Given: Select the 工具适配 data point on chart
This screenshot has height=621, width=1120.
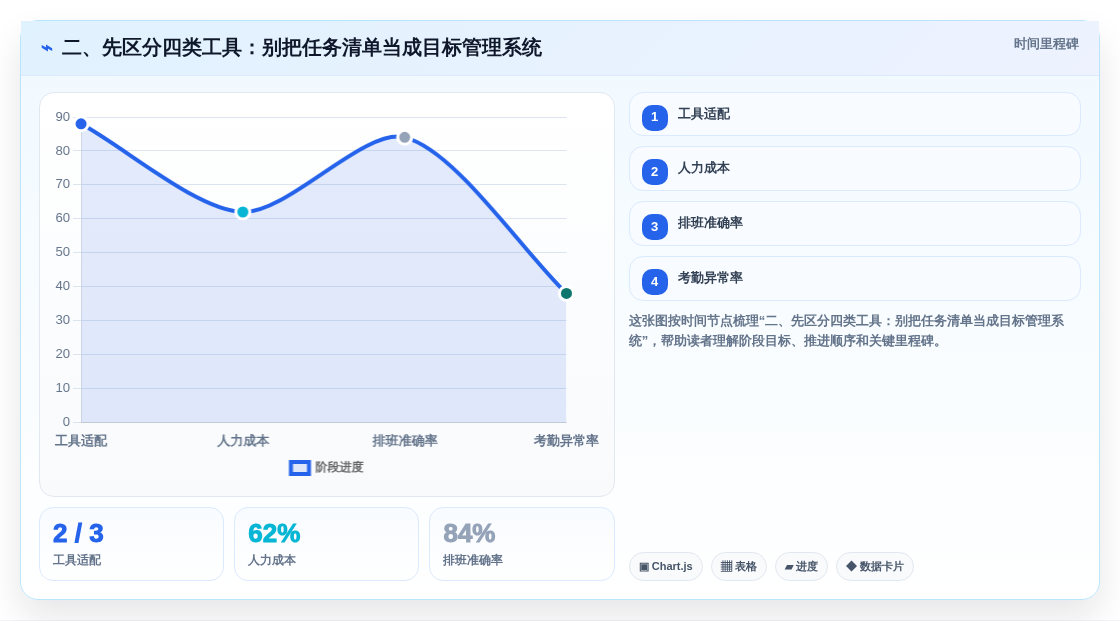Looking at the screenshot, I should pyautogui.click(x=81, y=124).
